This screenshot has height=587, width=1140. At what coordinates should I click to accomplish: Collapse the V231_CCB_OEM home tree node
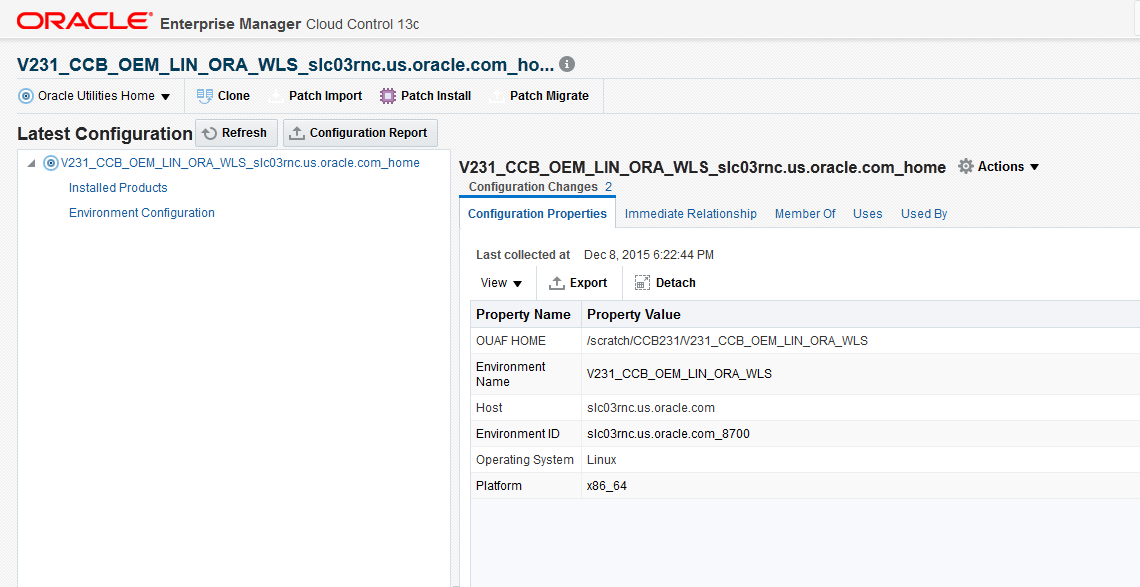tap(31, 164)
